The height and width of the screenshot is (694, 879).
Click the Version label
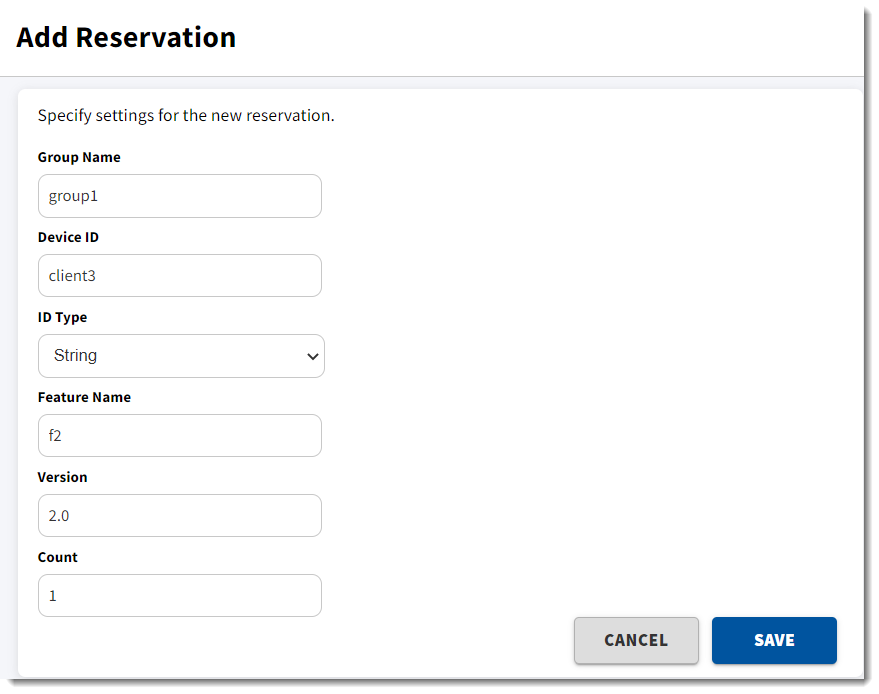[62, 477]
